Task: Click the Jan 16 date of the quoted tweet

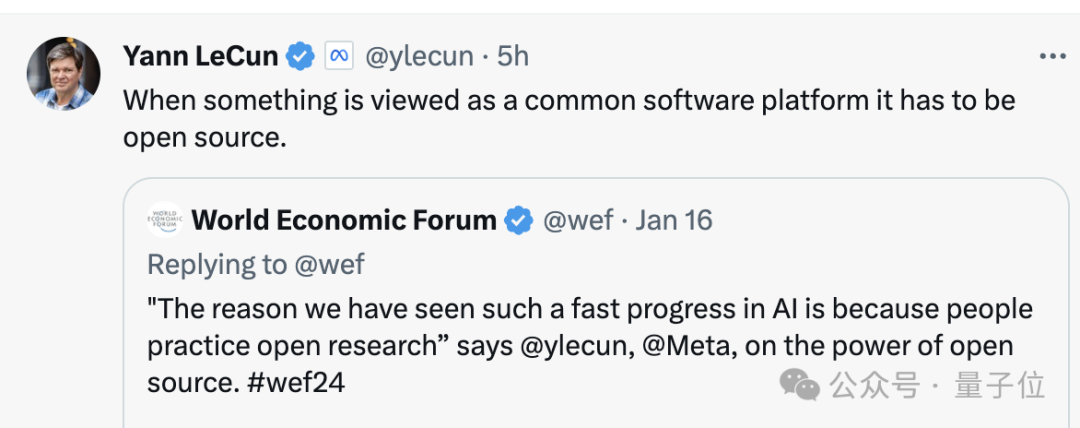Action: click(673, 220)
